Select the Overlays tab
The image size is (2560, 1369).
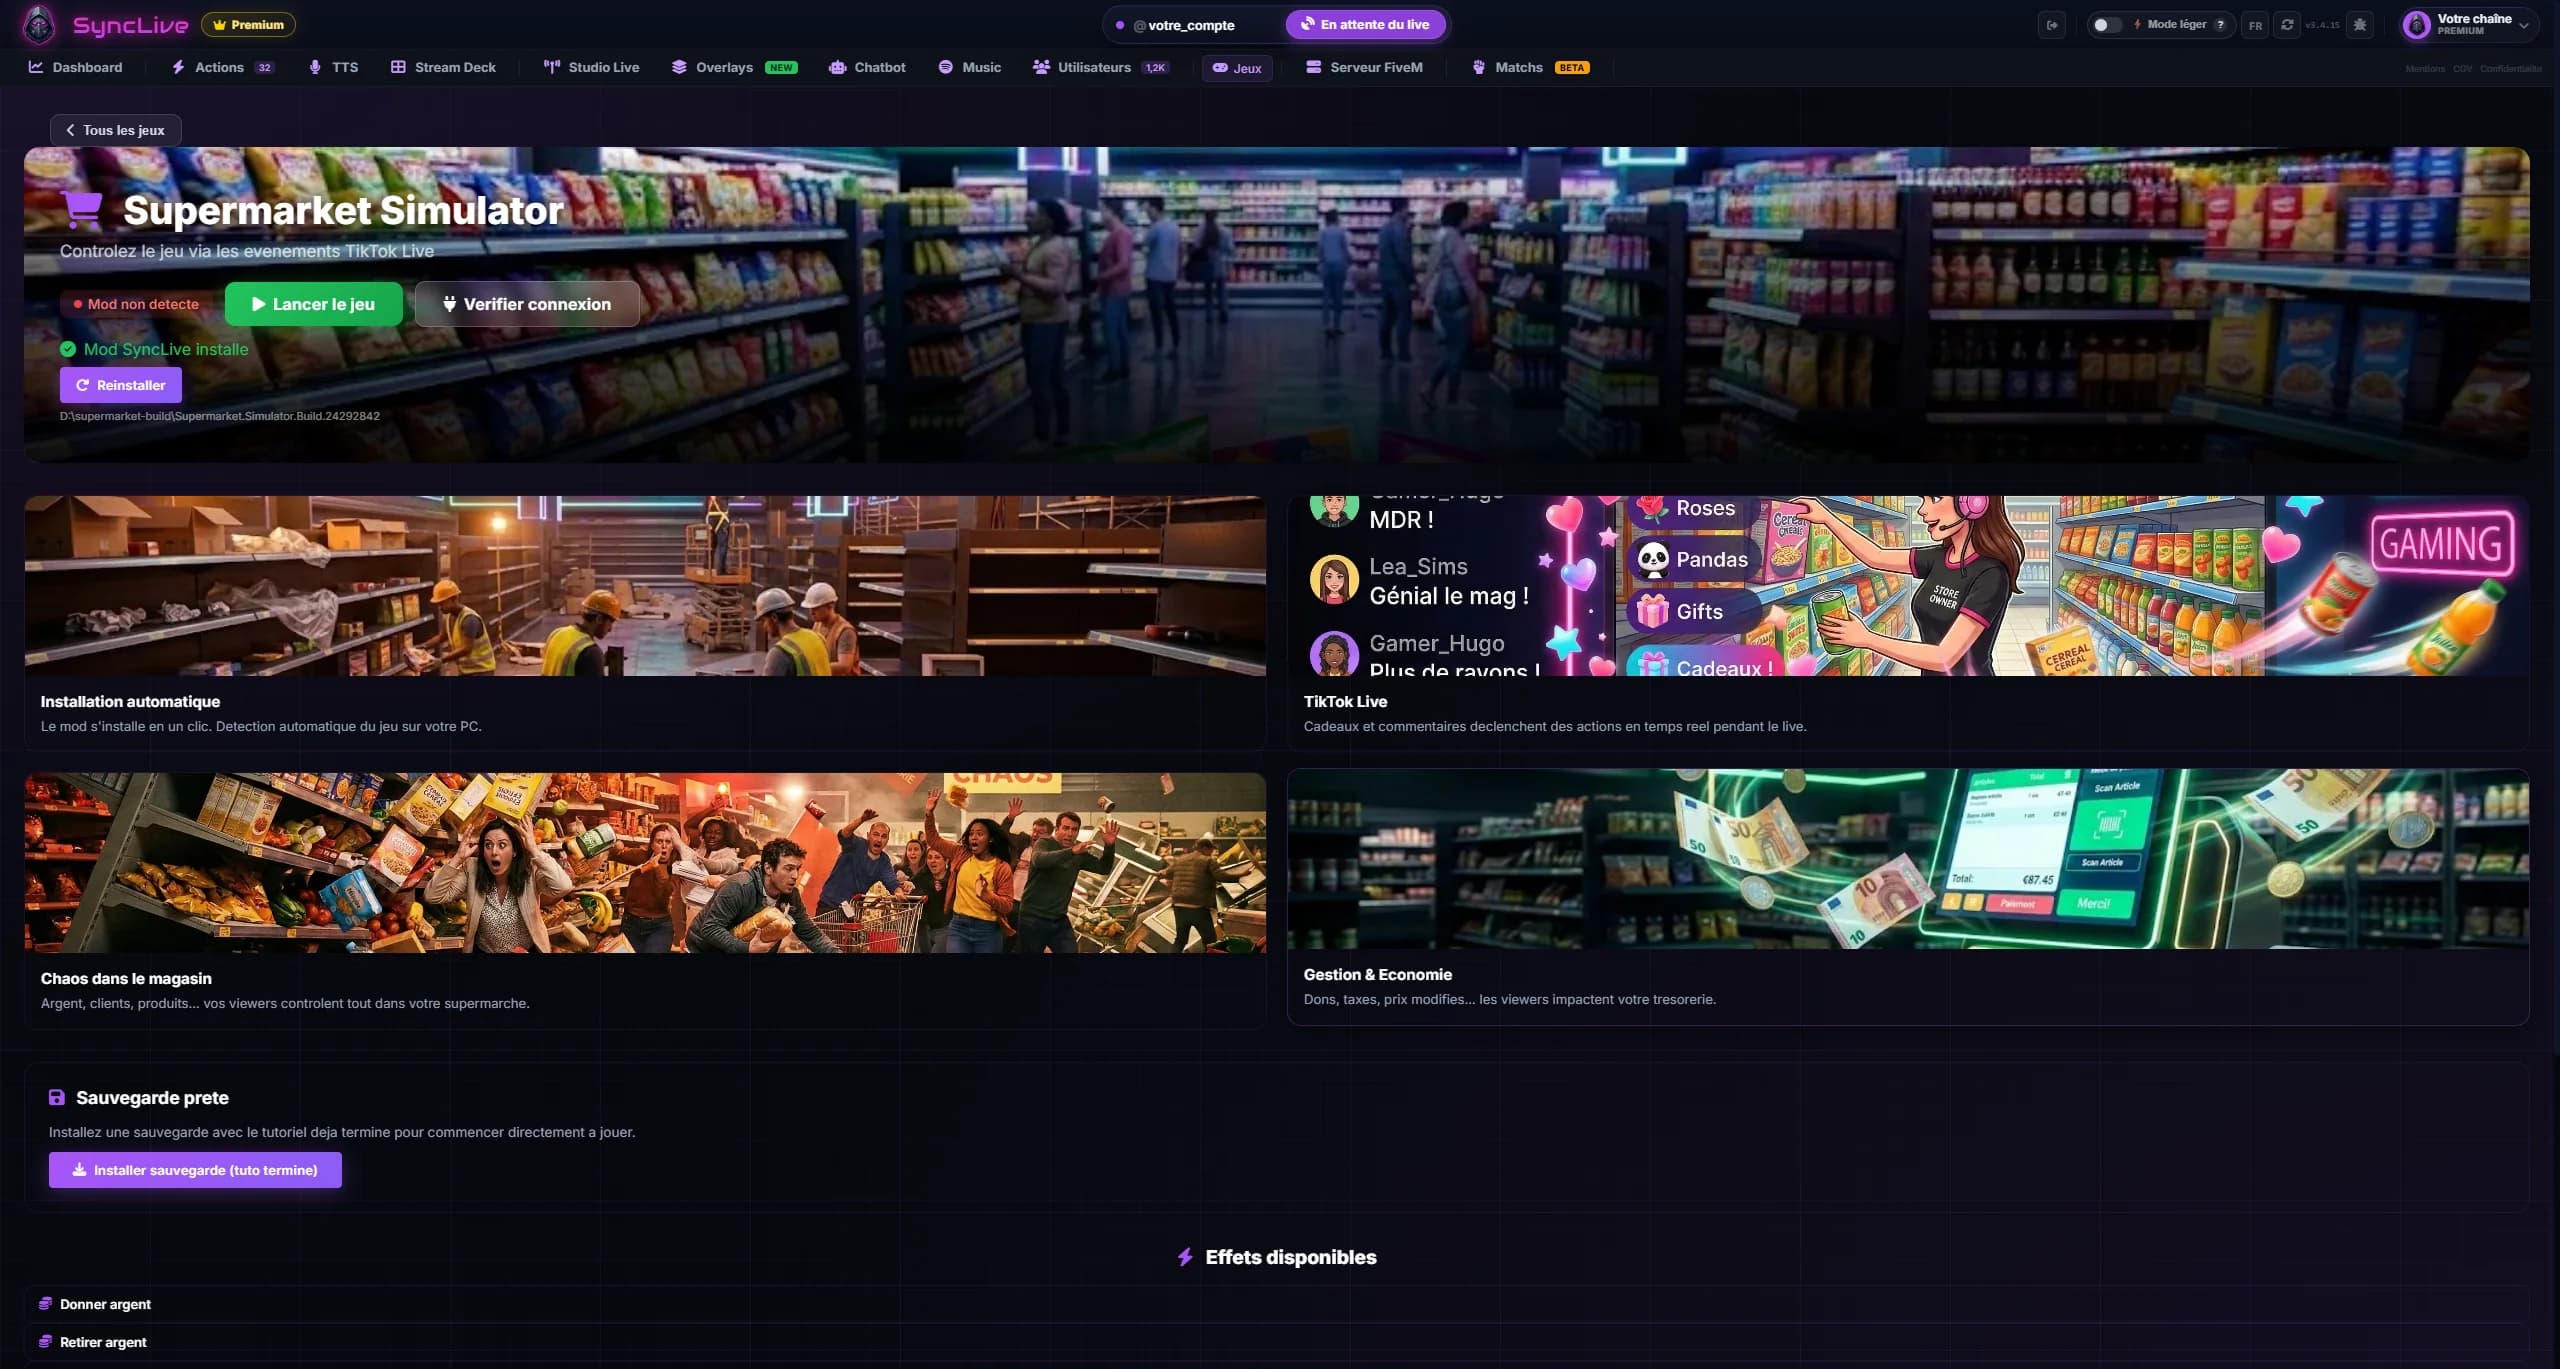735,67
